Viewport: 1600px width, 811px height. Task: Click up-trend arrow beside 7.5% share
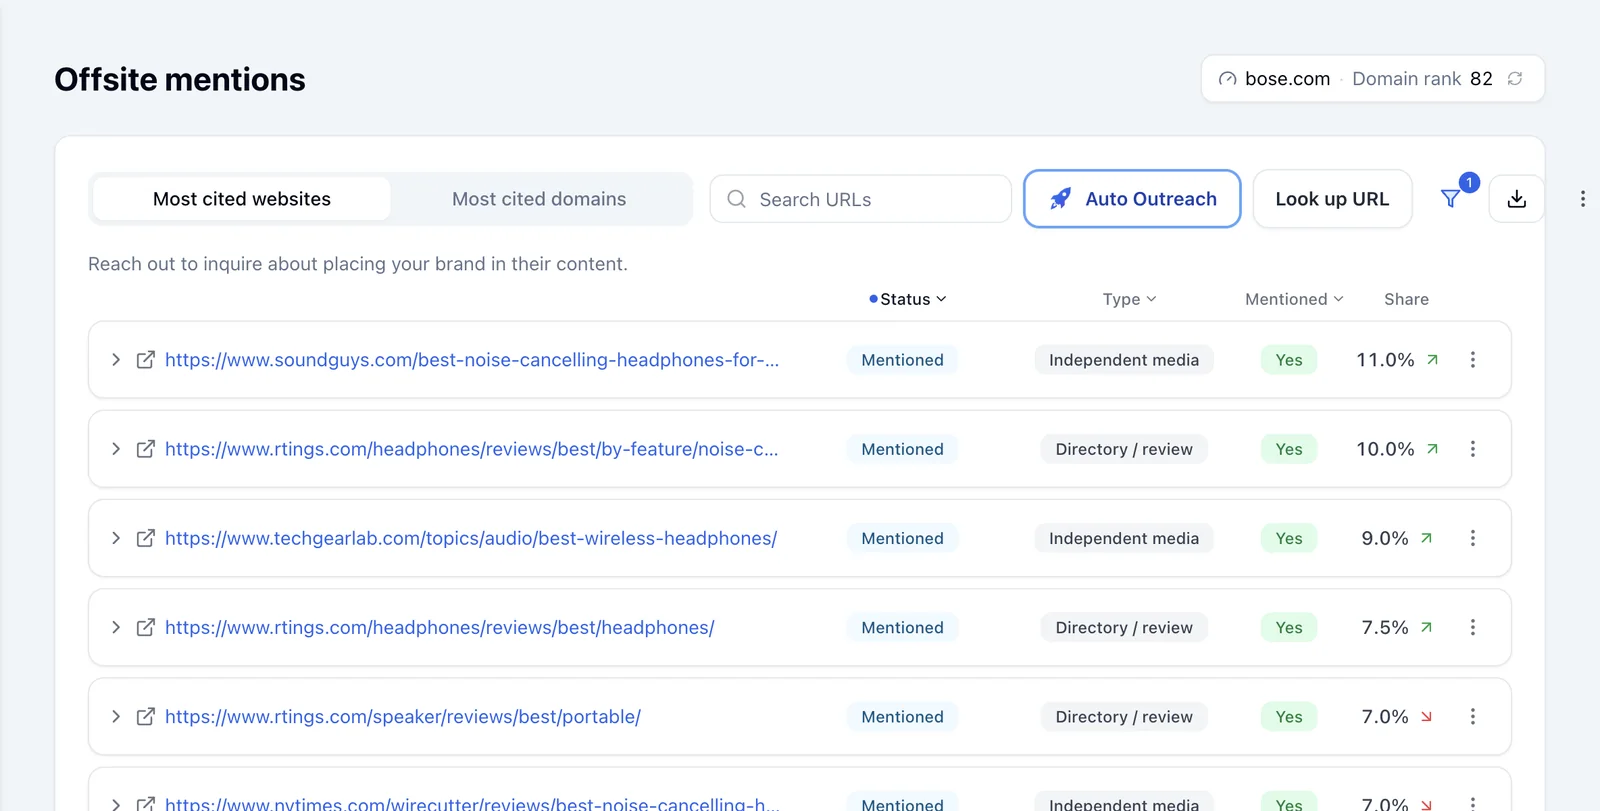[x=1426, y=627]
